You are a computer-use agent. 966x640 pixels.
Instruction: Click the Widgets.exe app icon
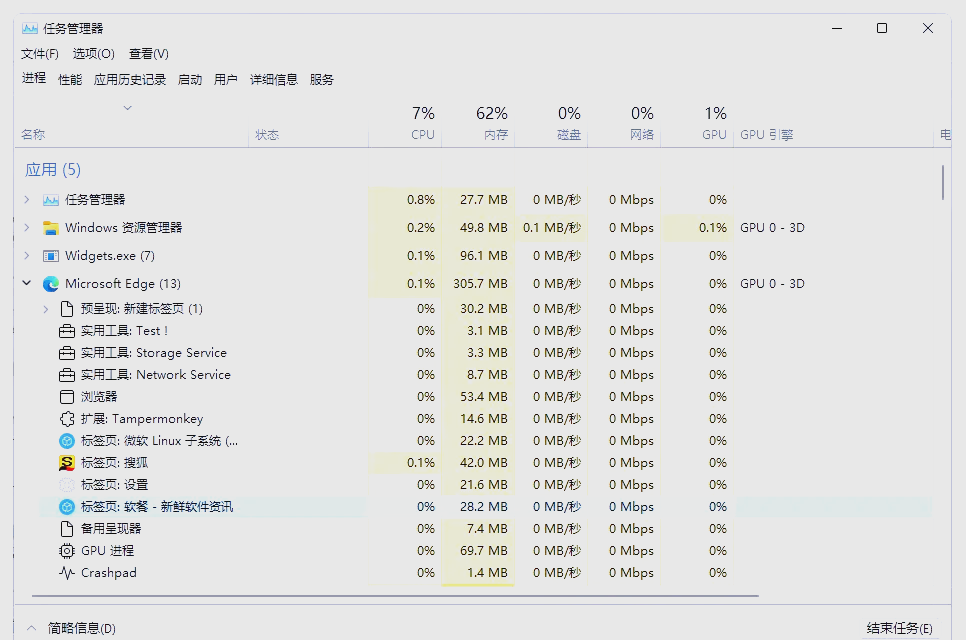point(51,256)
